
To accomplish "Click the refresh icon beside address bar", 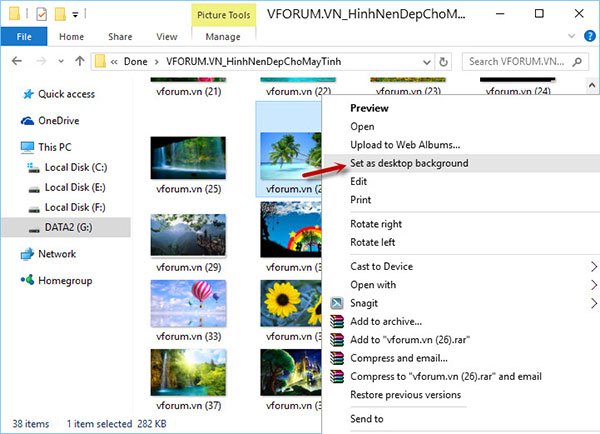I will pyautogui.click(x=443, y=62).
